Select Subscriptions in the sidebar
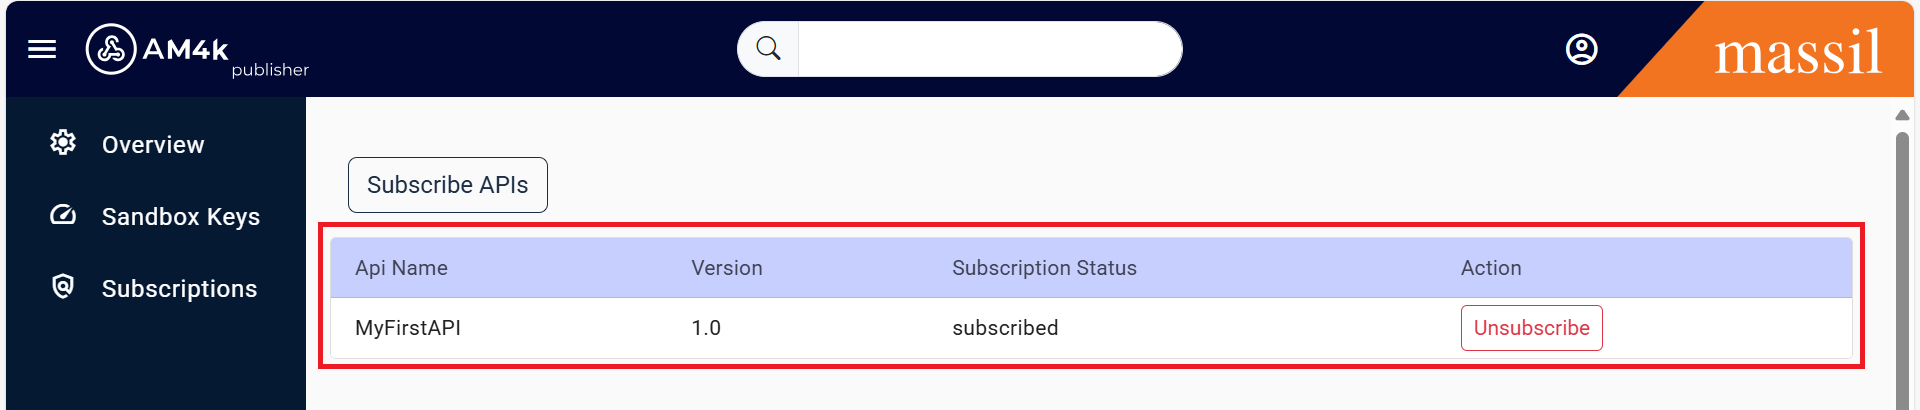Image resolution: width=1920 pixels, height=410 pixels. coord(180,289)
